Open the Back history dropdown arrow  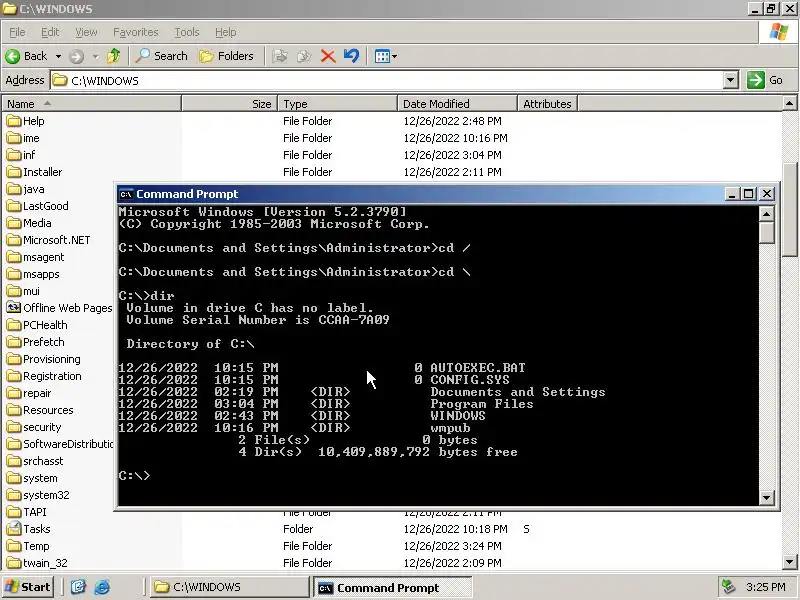[x=58, y=56]
